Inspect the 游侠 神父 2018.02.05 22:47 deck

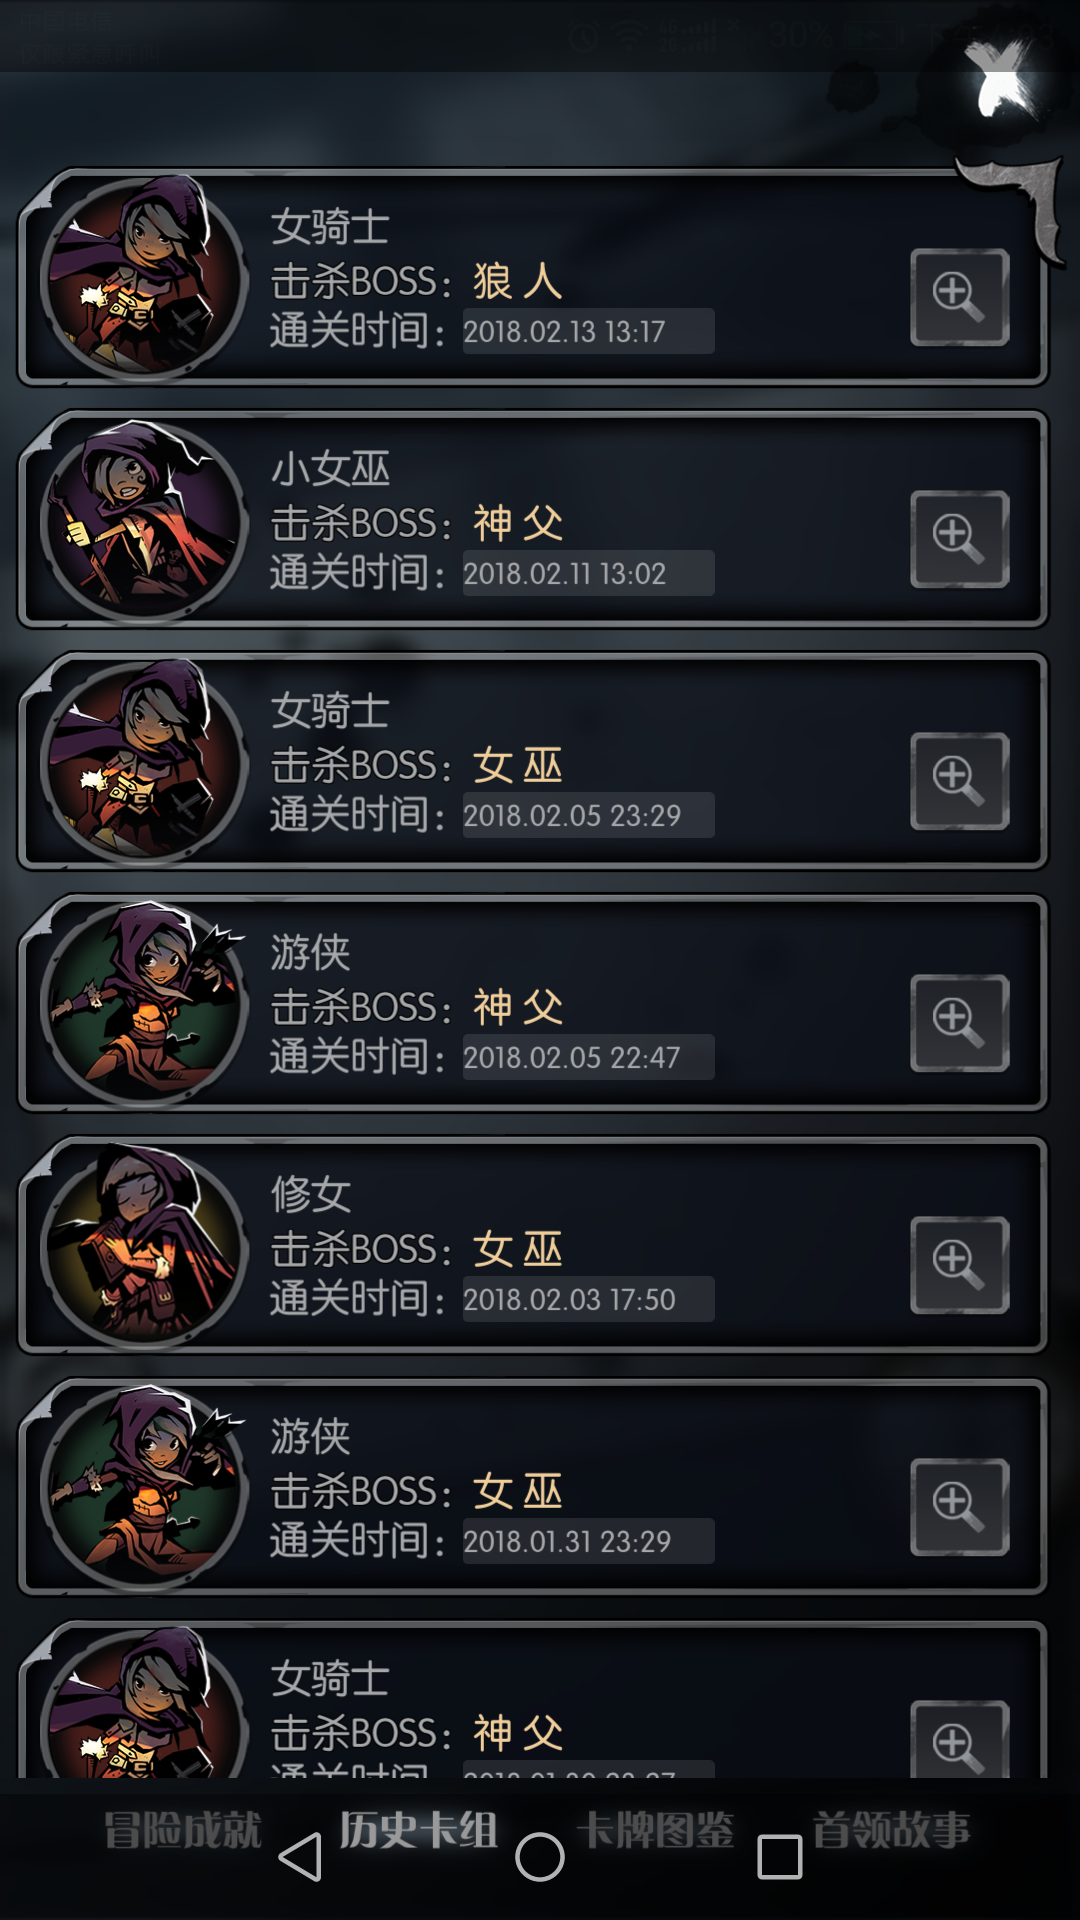click(959, 1023)
